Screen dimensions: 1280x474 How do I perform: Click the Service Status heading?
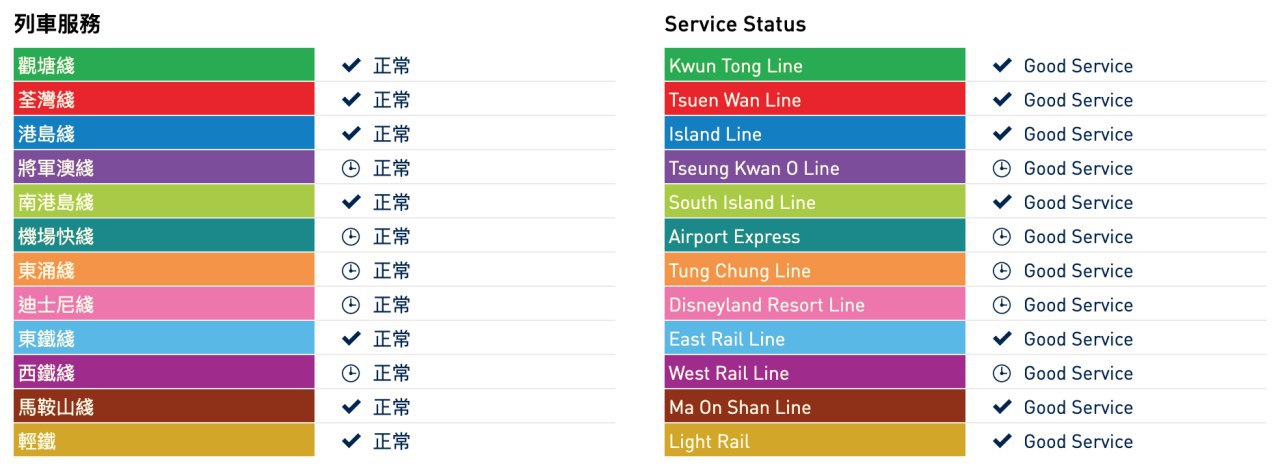[735, 24]
